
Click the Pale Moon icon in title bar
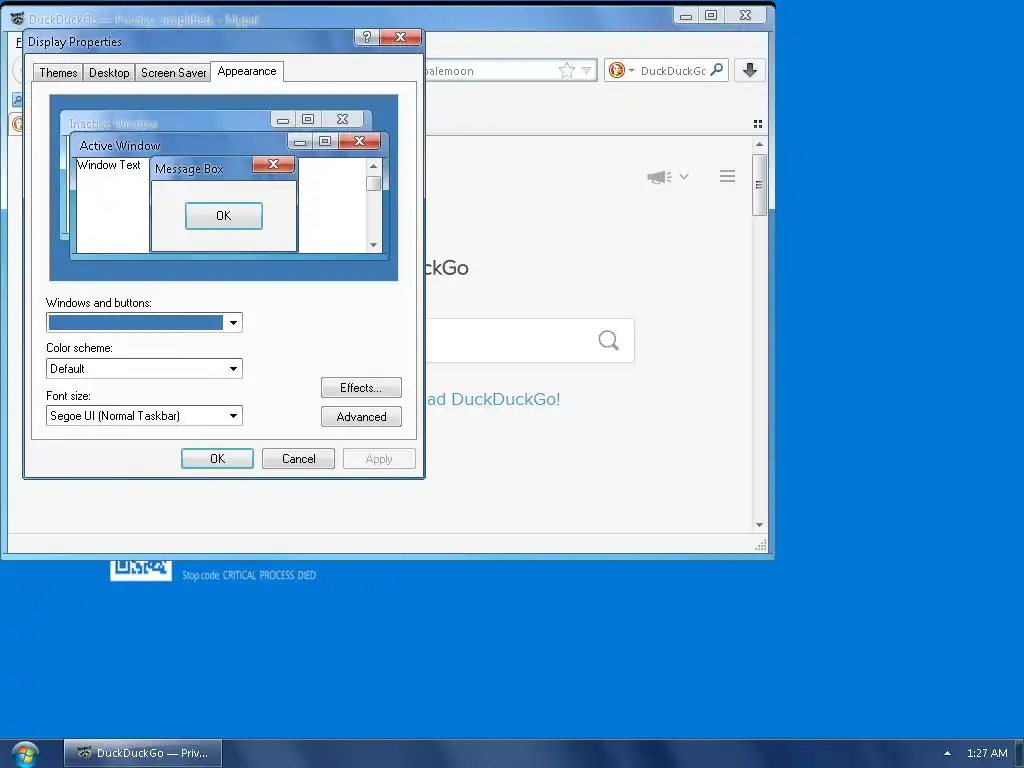pos(18,18)
